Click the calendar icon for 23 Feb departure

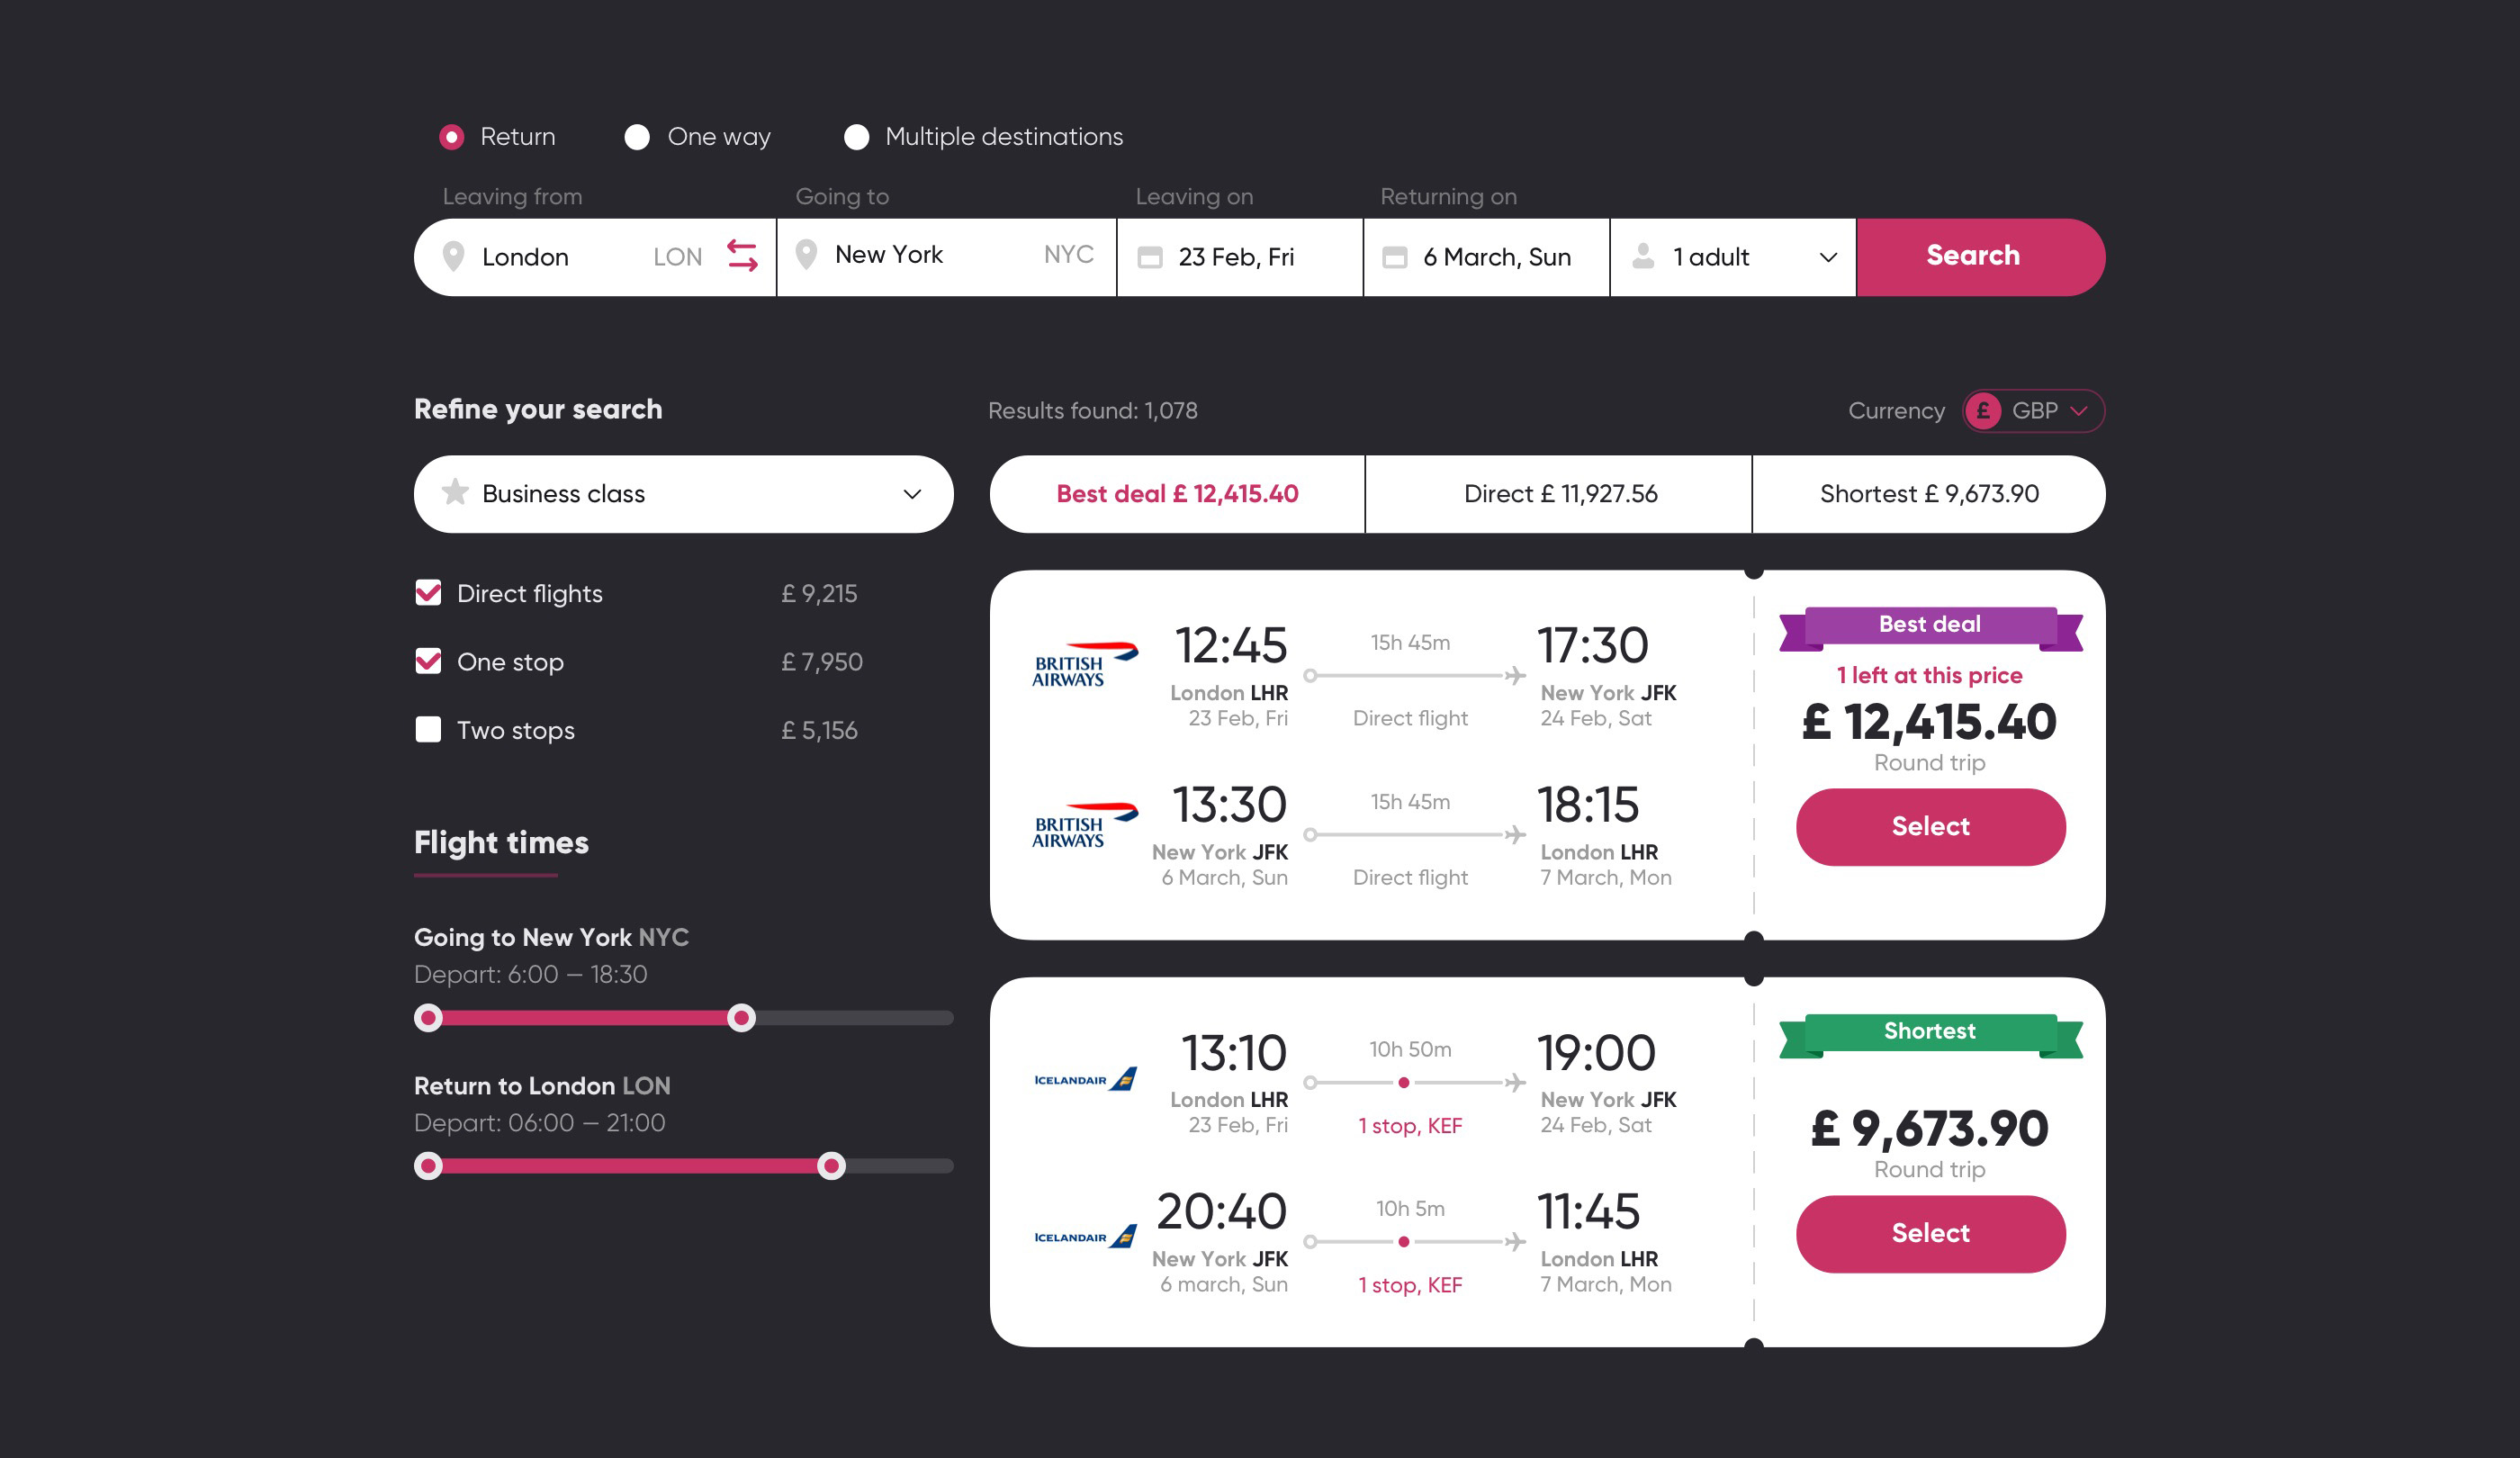tap(1150, 257)
